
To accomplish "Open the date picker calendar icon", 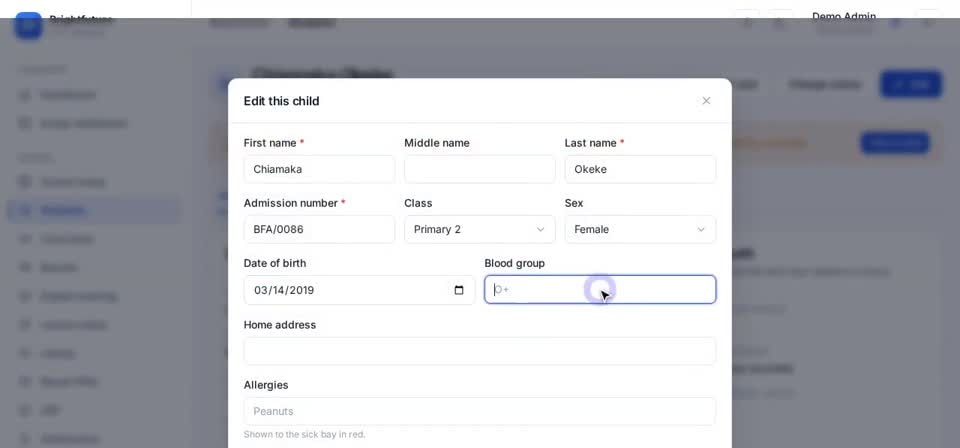I will tap(459, 290).
